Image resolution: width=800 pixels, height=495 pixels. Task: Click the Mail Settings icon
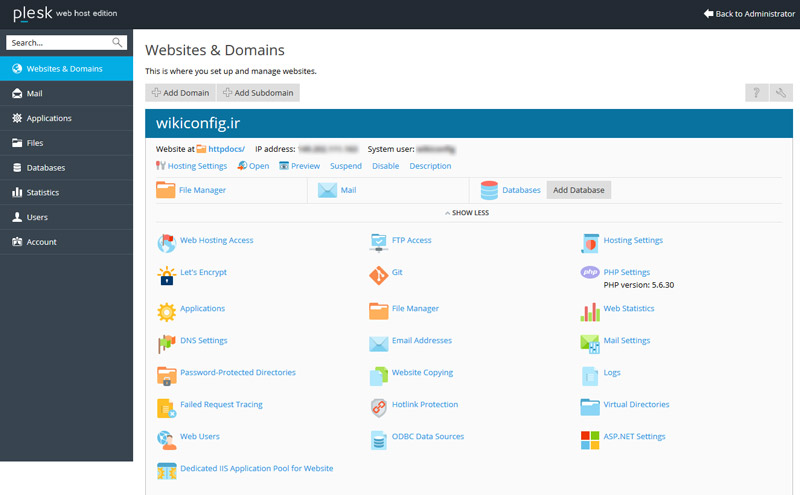(590, 344)
